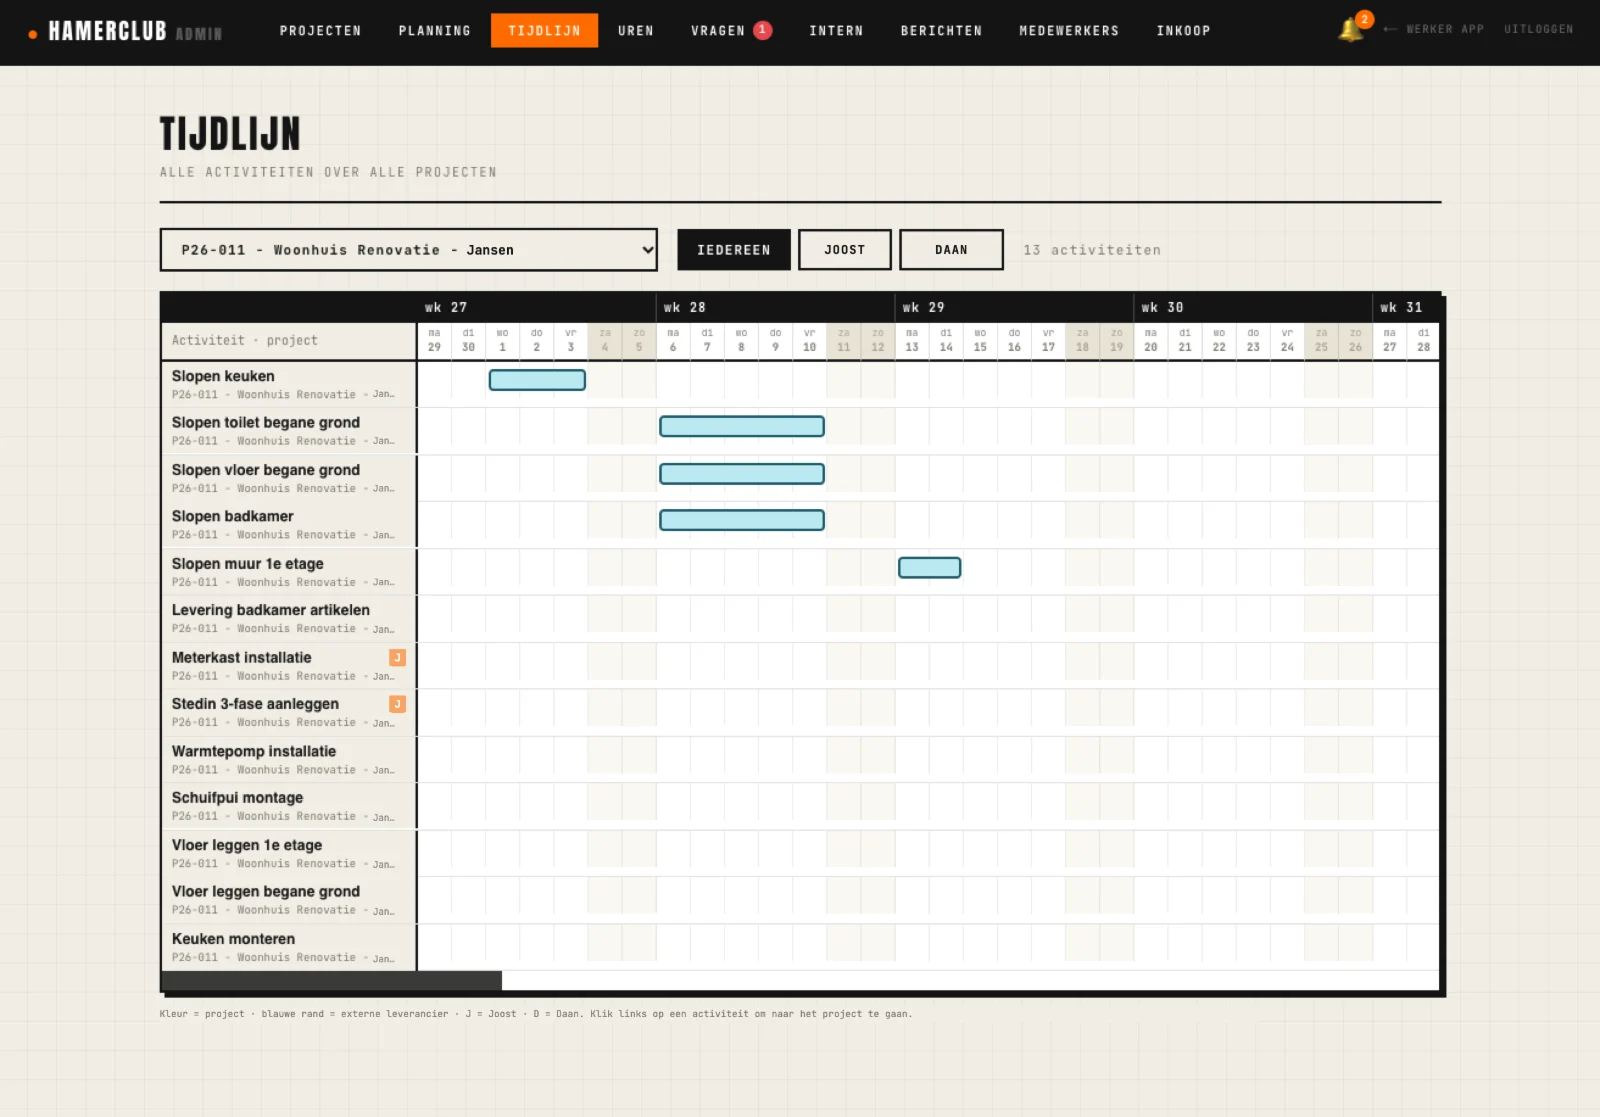Open the Vloer leggen begane grond activity

point(288,900)
